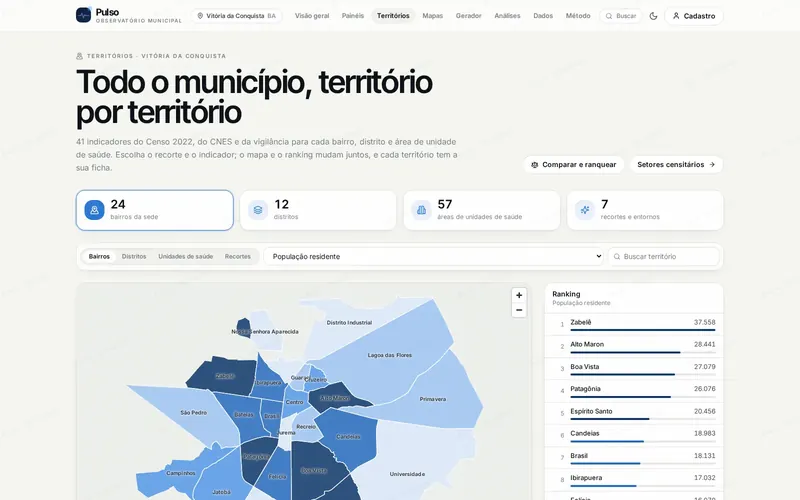Click the Campinhos map region
The image size is (800, 500).
coord(179,474)
